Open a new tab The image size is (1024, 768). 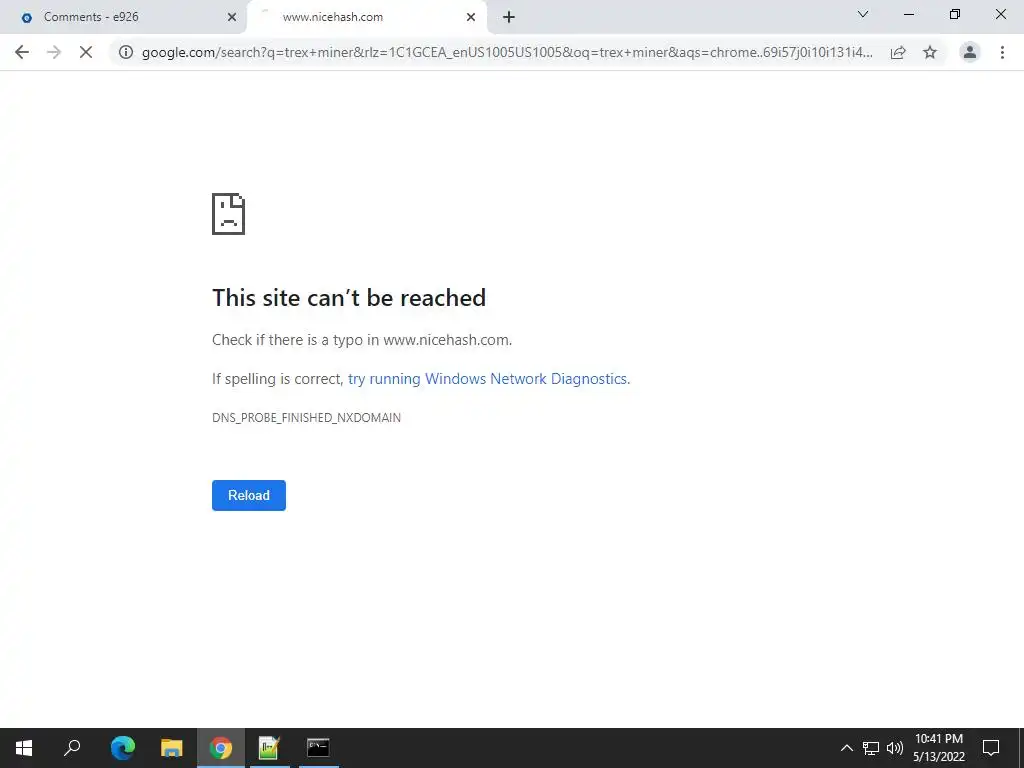tap(509, 17)
